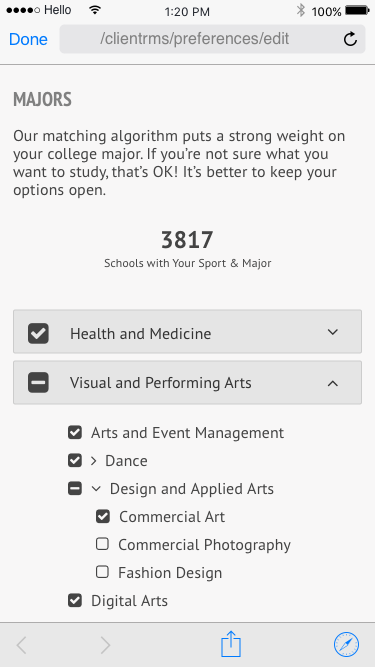Open in Safari via compass icon
The height and width of the screenshot is (667, 375).
click(x=346, y=644)
